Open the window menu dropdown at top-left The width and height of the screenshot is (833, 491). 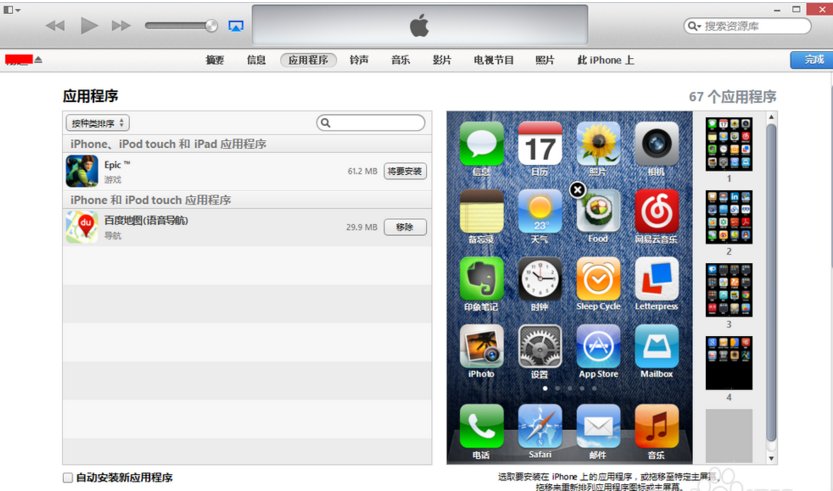tap(12, 10)
